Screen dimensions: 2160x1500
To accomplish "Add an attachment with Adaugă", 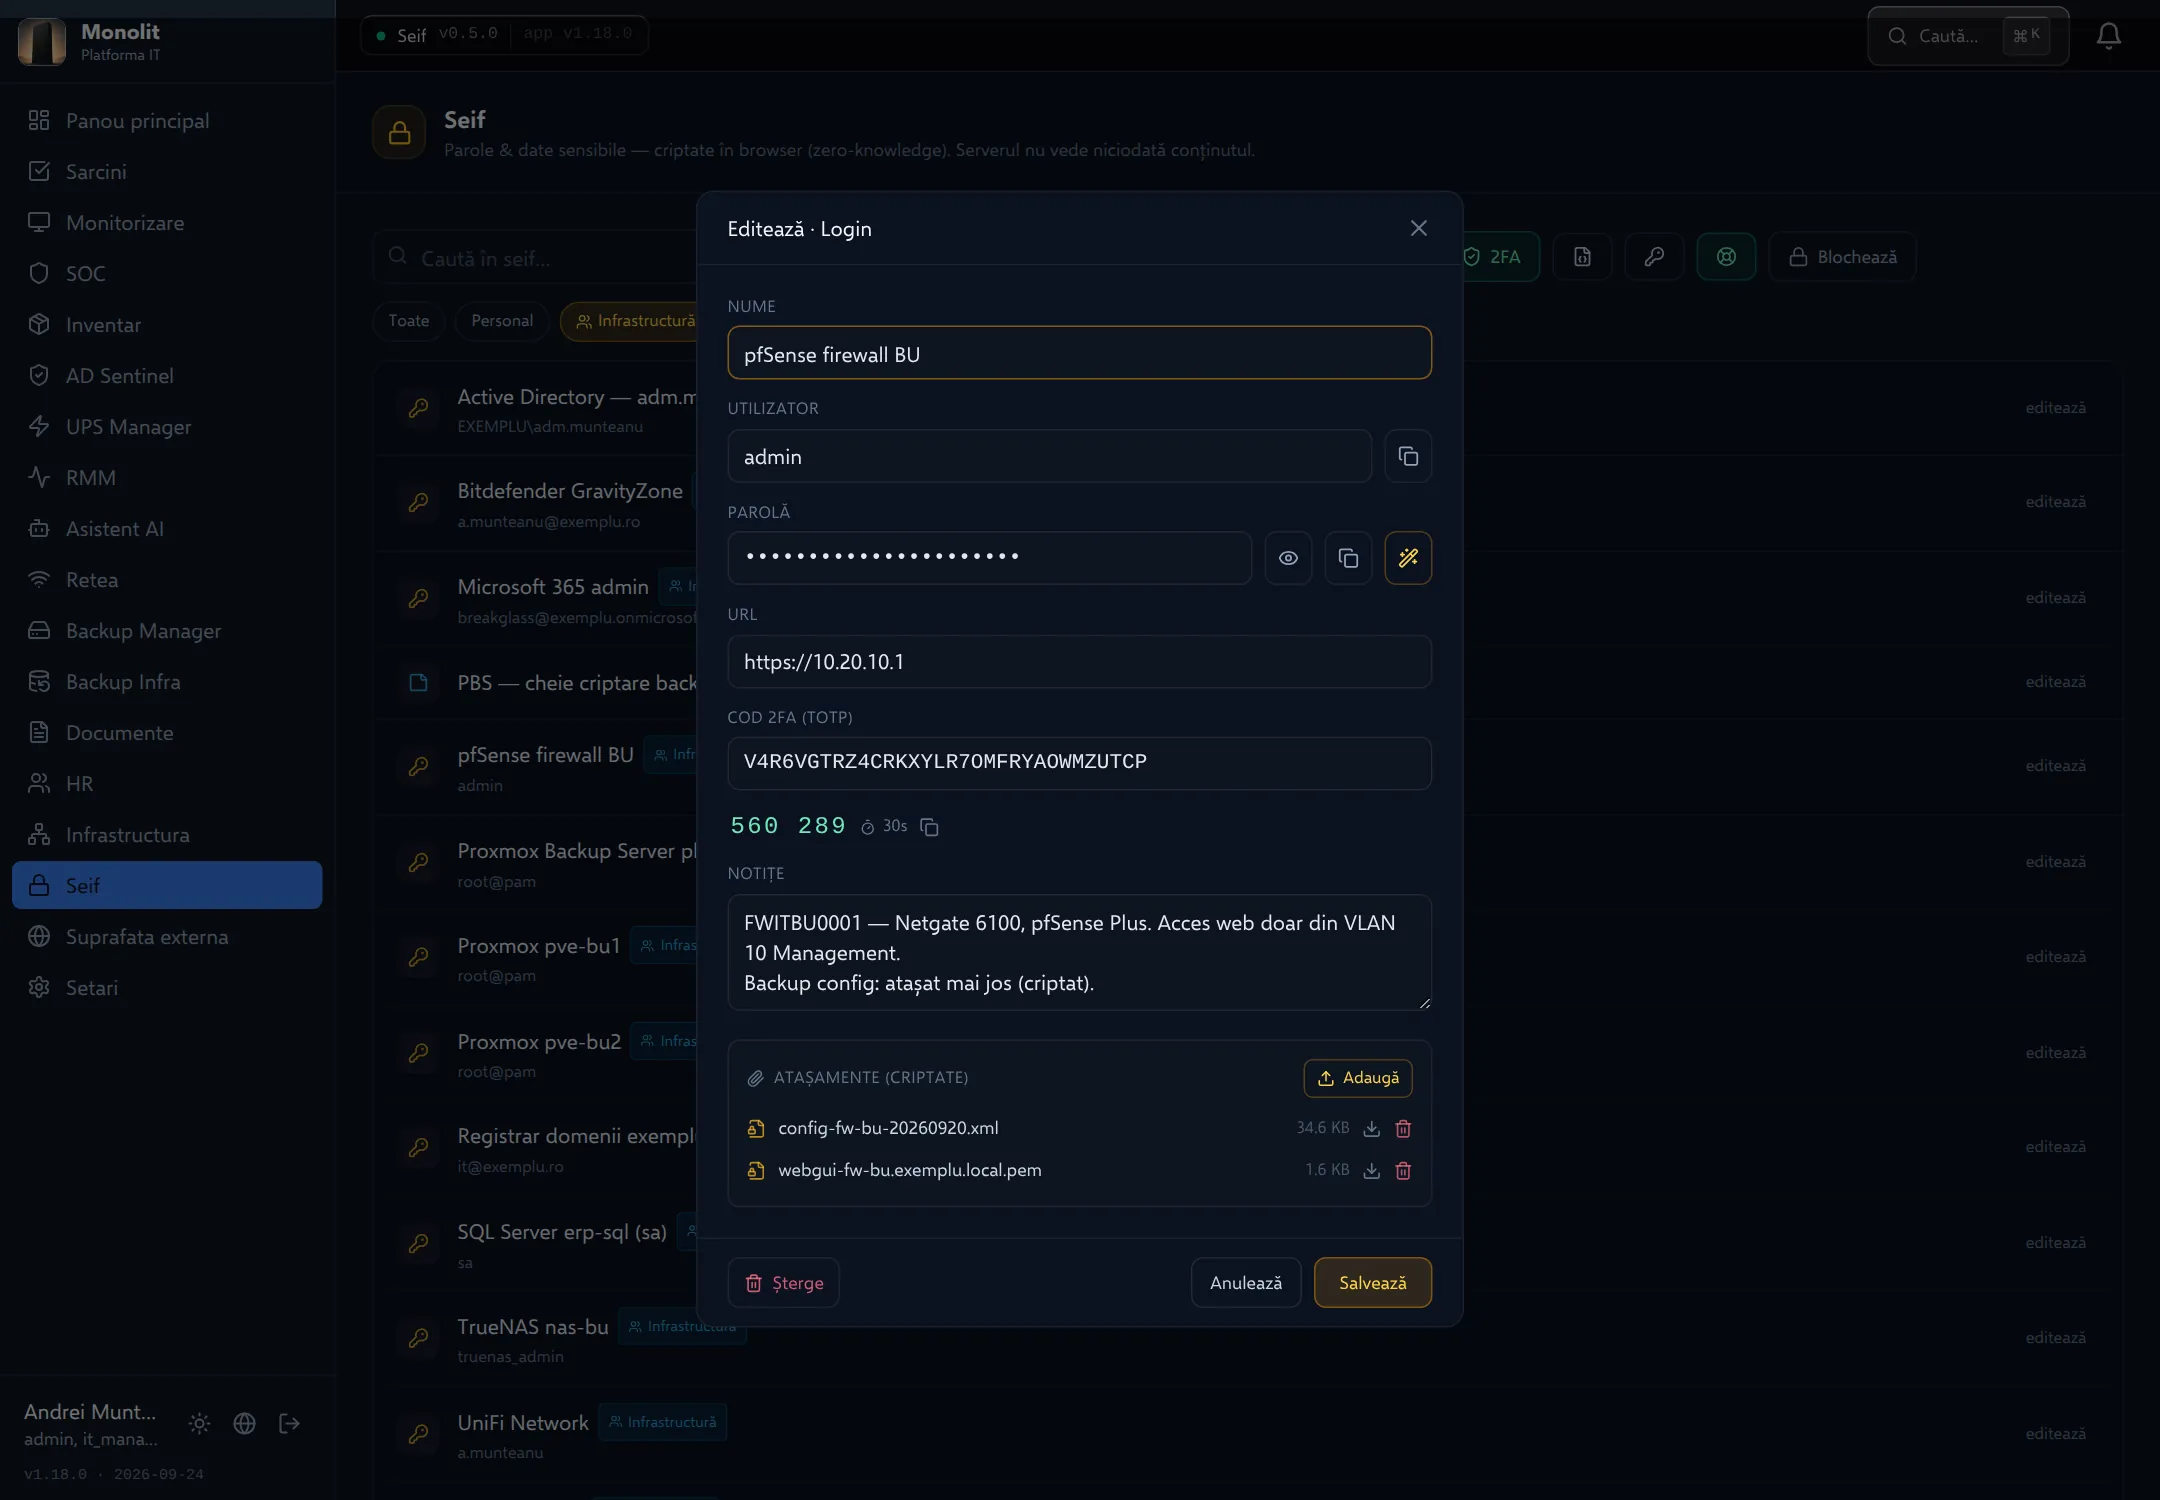I will tap(1358, 1078).
